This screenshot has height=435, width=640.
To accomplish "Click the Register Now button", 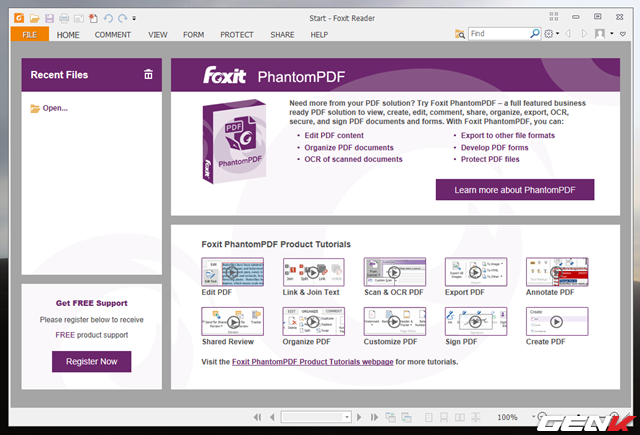I will [91, 361].
